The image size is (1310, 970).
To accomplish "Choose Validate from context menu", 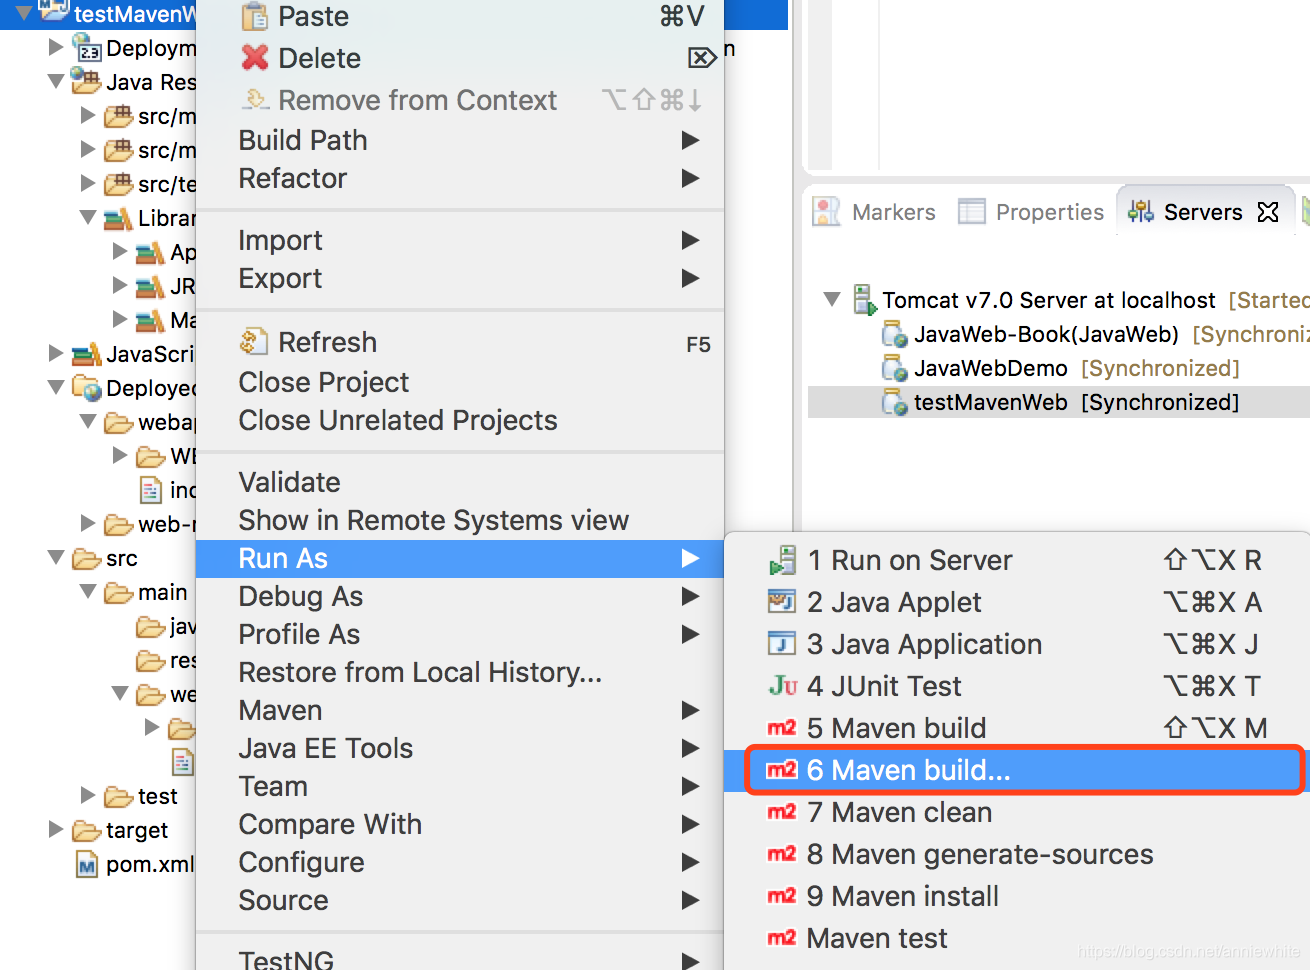I will [460, 482].
